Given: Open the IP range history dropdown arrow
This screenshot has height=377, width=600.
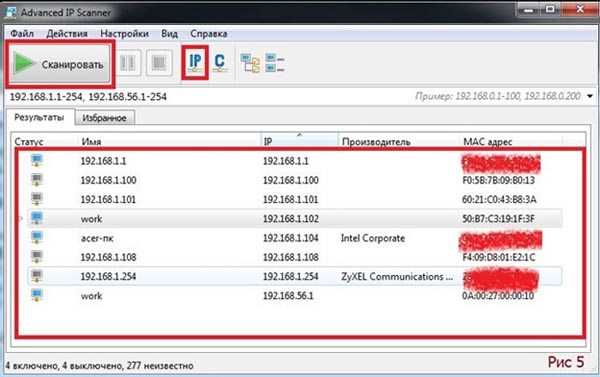Looking at the screenshot, I should tap(590, 96).
